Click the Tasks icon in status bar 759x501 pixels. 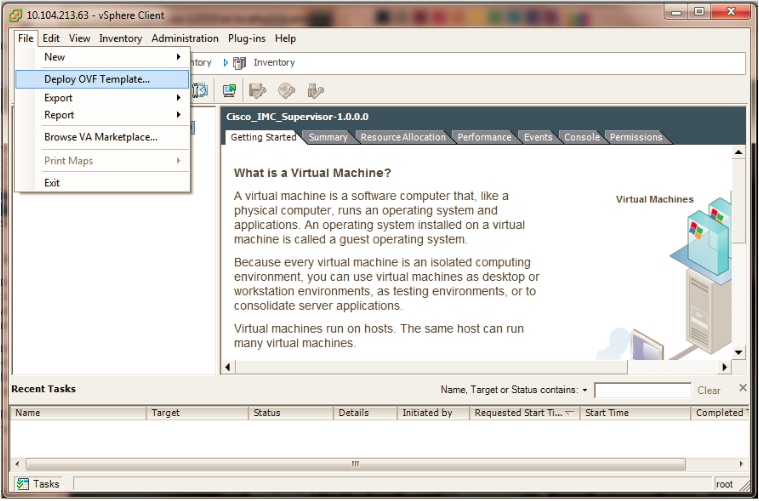pyautogui.click(x=22, y=484)
